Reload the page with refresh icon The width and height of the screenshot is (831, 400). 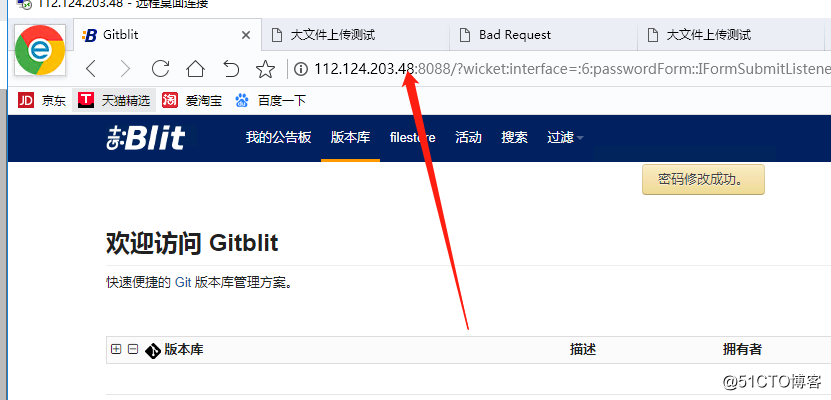[160, 68]
